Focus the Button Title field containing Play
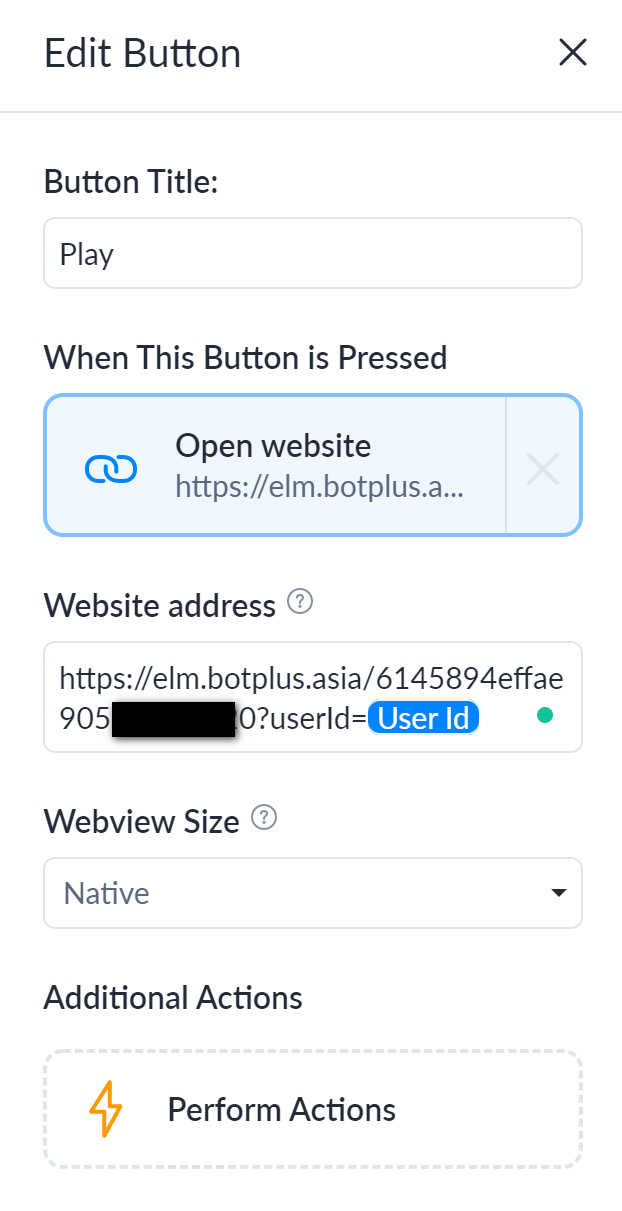This screenshot has width=622, height=1211. [x=312, y=254]
